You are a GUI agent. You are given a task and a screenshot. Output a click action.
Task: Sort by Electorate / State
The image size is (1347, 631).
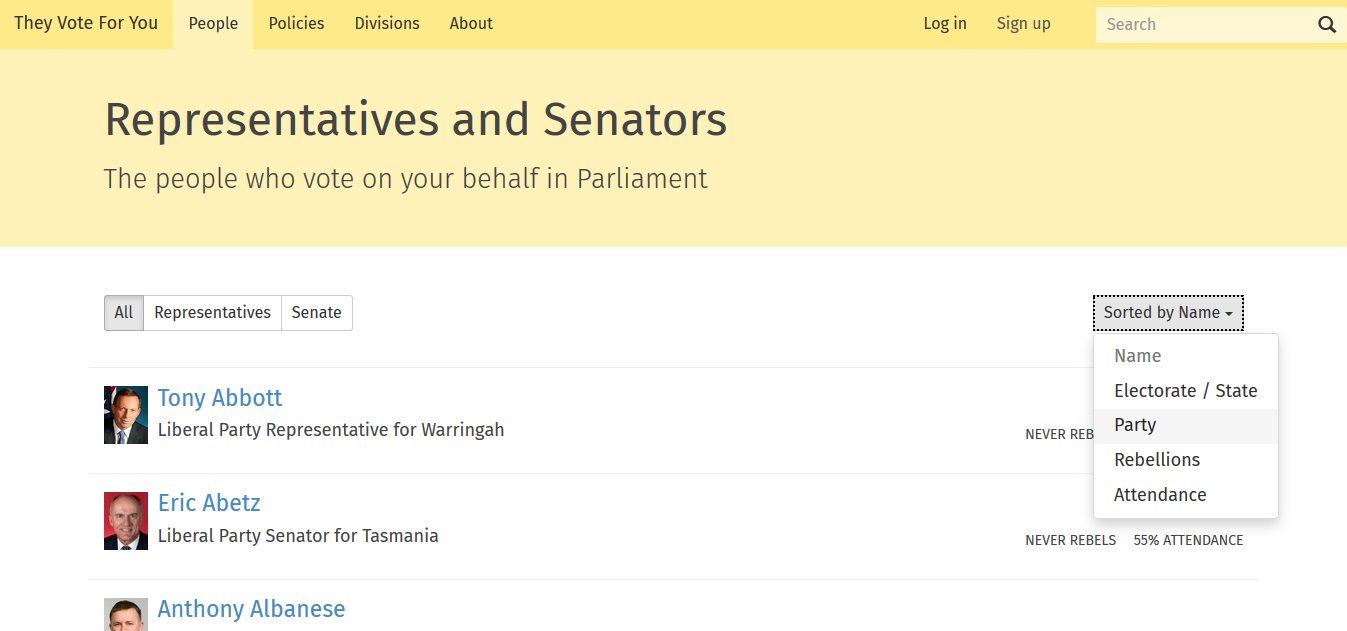coord(1186,391)
